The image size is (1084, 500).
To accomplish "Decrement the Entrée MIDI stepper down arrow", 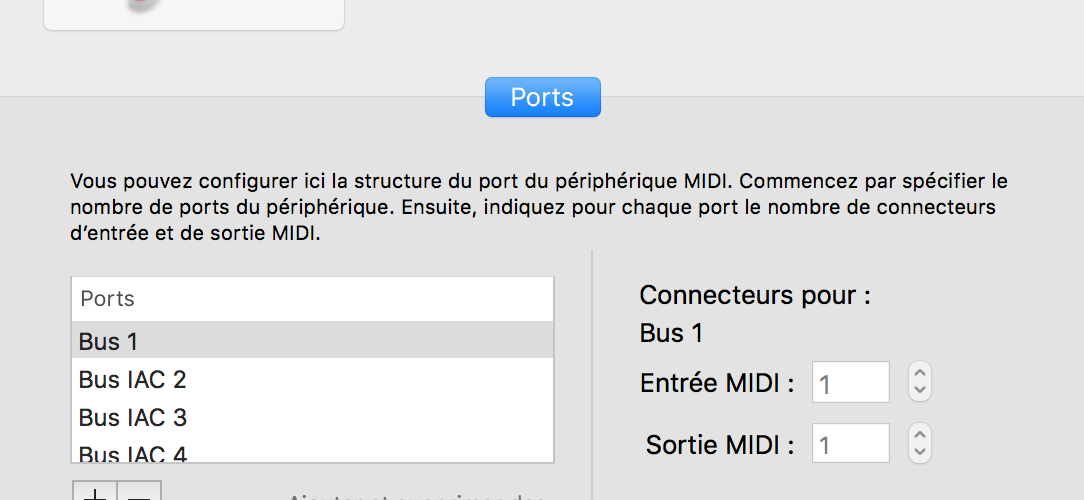I will [921, 390].
